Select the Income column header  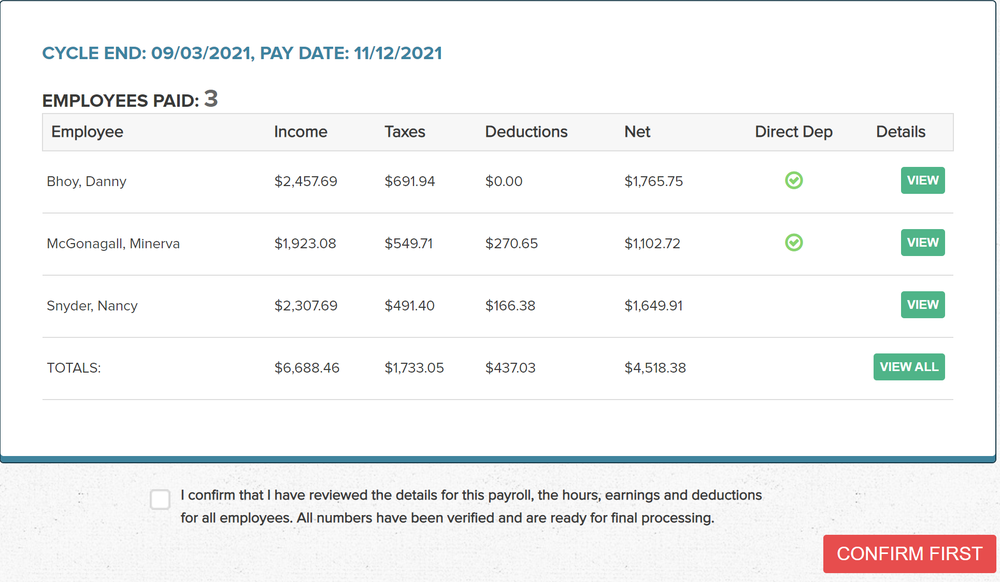coord(300,131)
